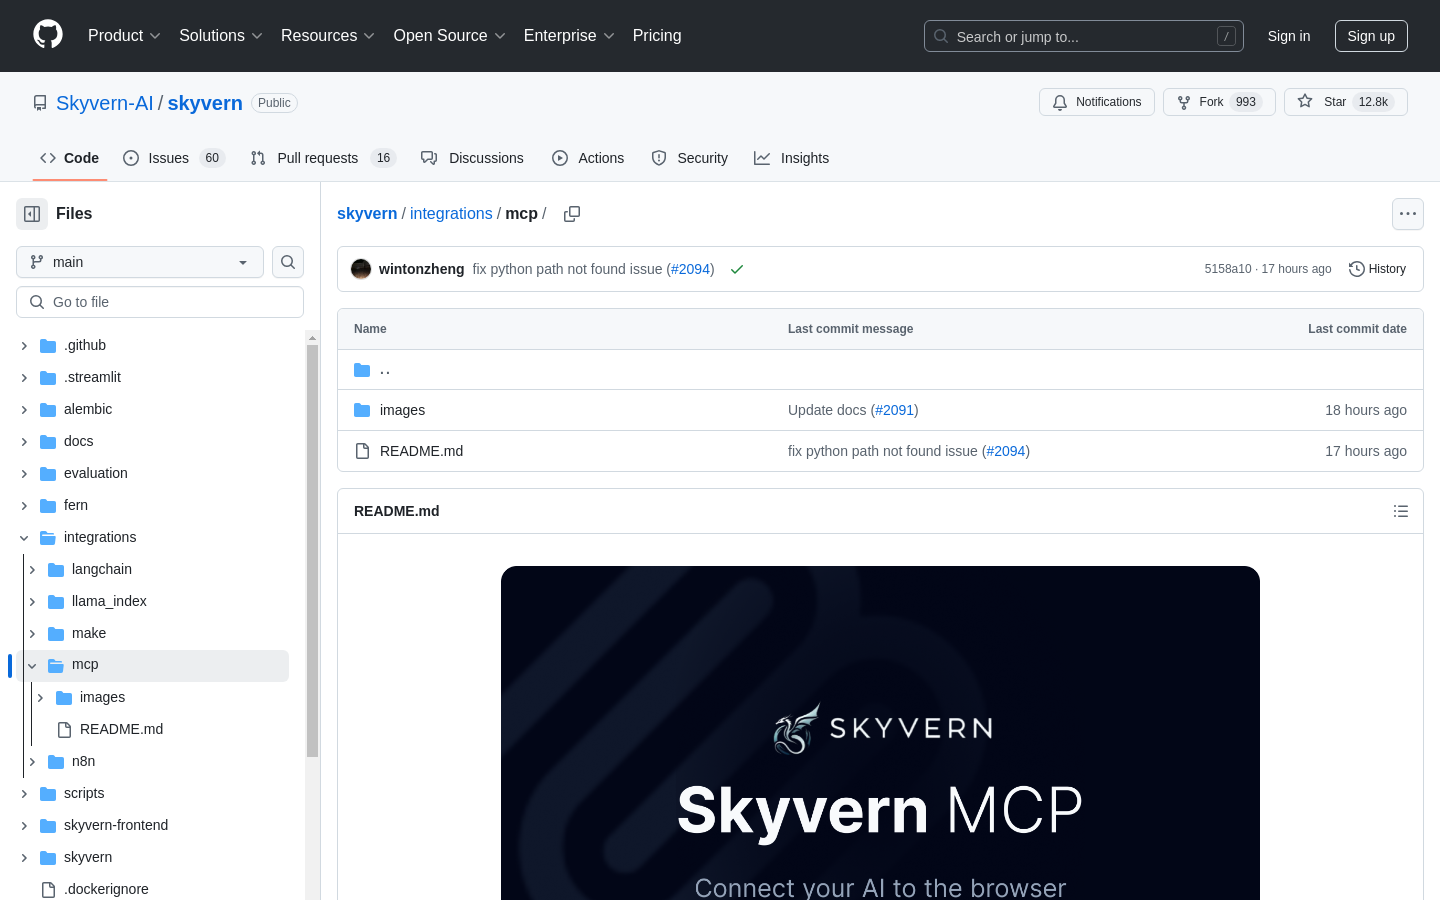Expand the .streamlit folder chevron
The width and height of the screenshot is (1440, 900).
pos(24,378)
